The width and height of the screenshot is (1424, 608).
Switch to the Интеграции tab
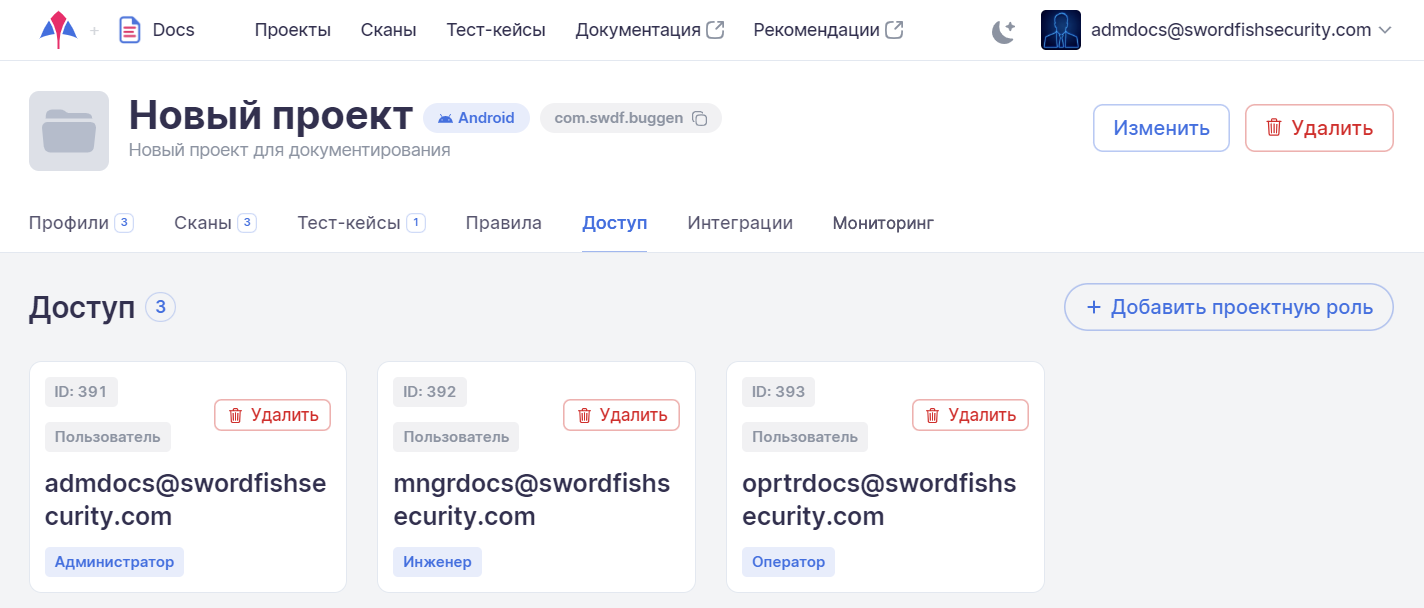click(740, 223)
